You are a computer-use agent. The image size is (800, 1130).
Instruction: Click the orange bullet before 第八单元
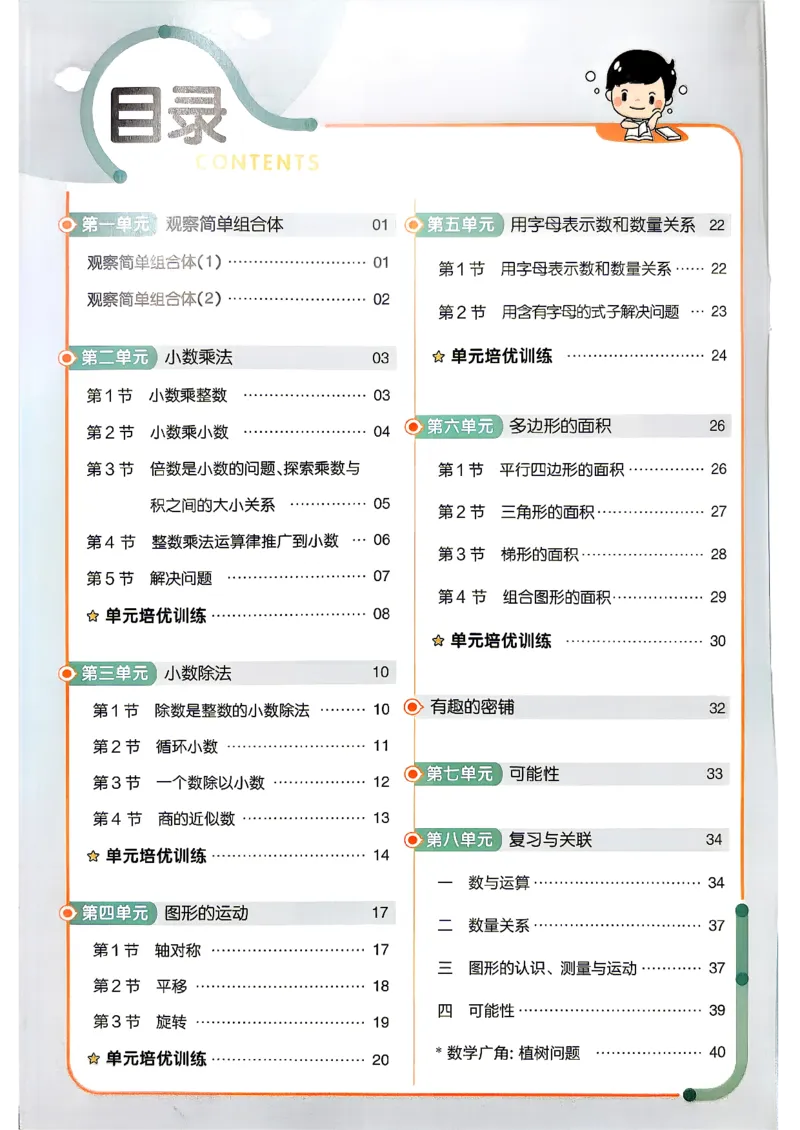click(x=413, y=840)
